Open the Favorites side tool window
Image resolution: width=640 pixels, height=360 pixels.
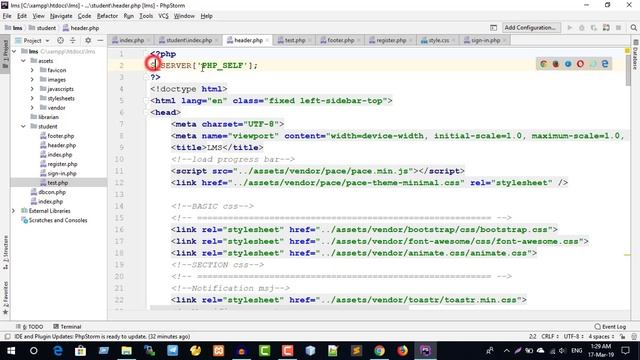[5, 298]
